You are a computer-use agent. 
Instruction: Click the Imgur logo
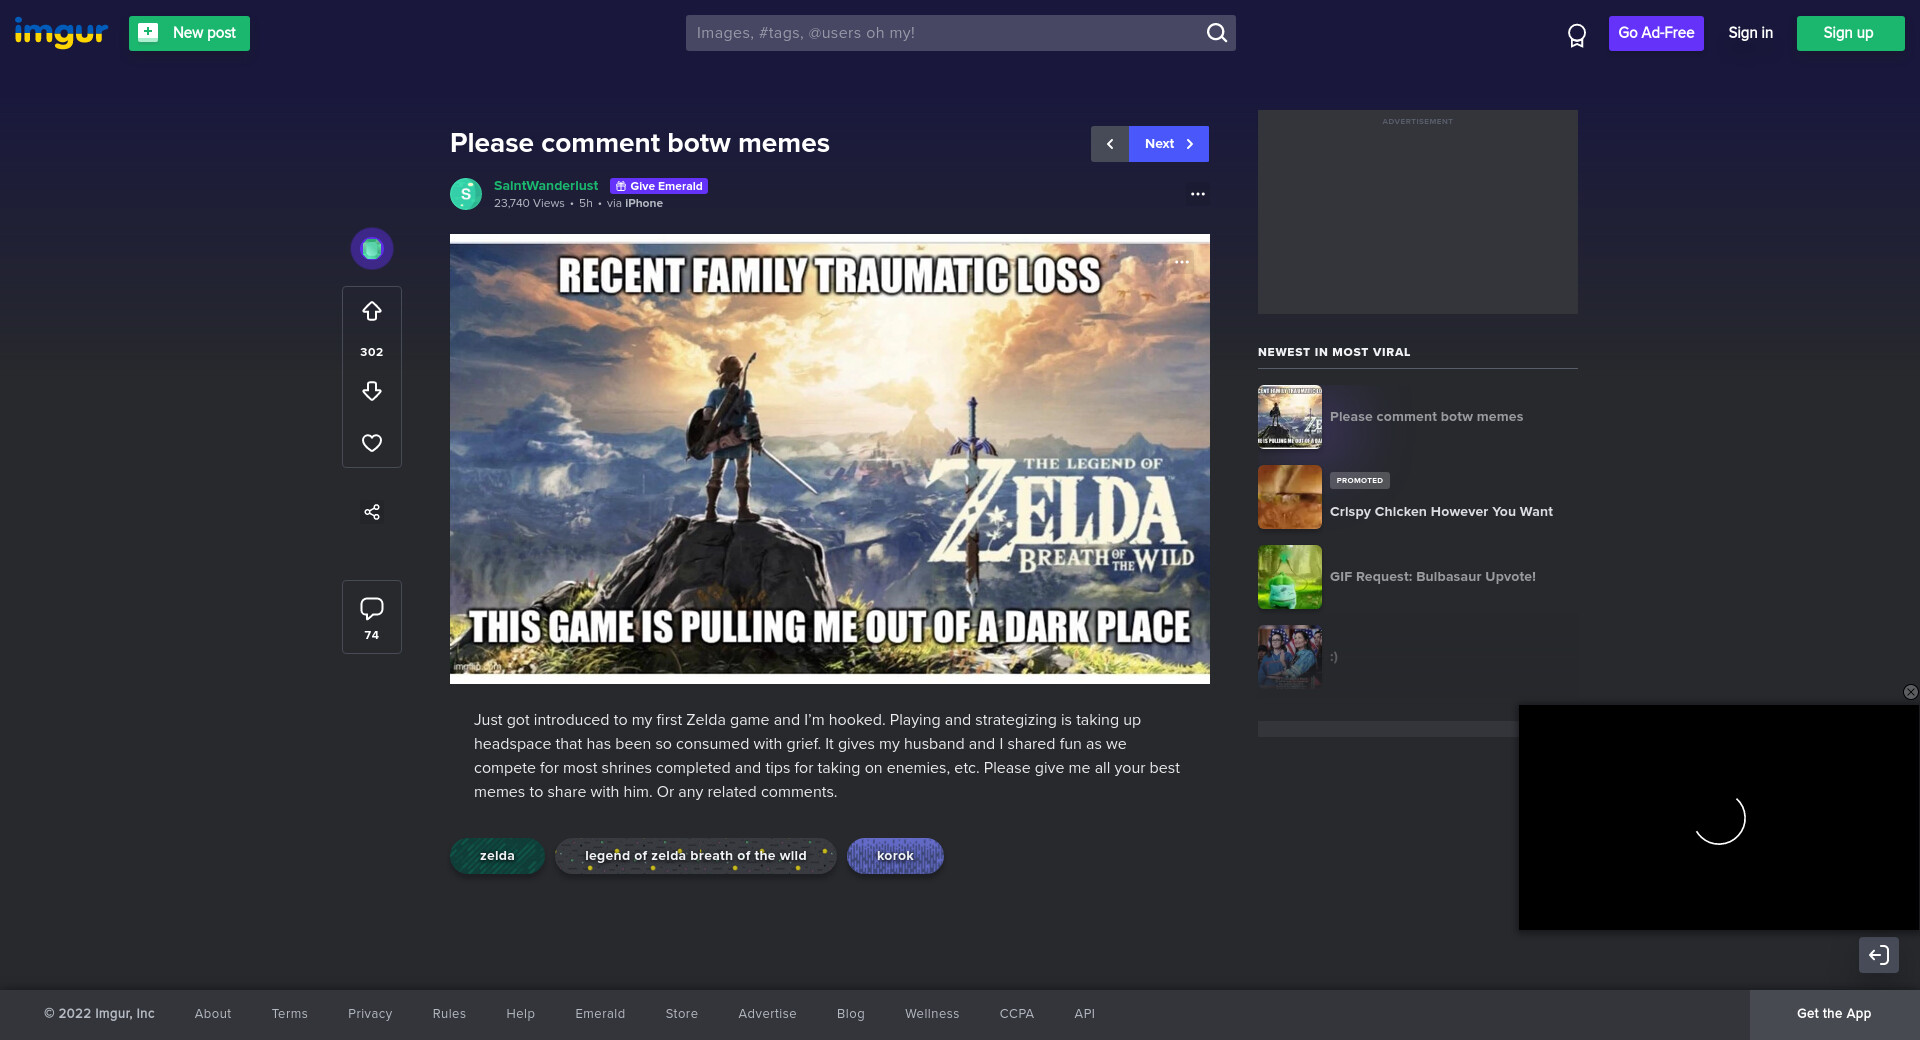(x=61, y=33)
